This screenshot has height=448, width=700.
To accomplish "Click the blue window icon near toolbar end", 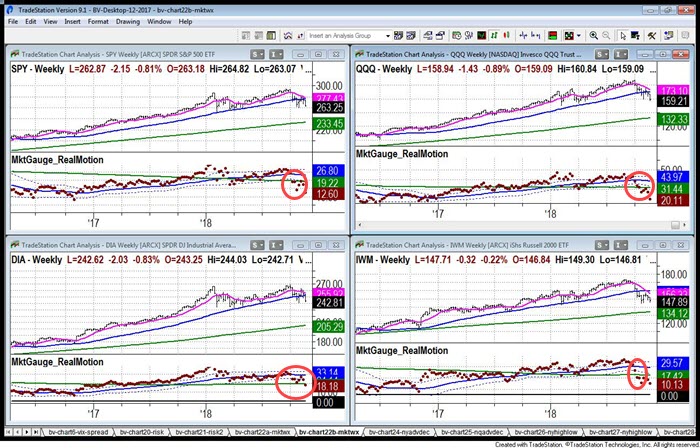I will (x=668, y=36).
